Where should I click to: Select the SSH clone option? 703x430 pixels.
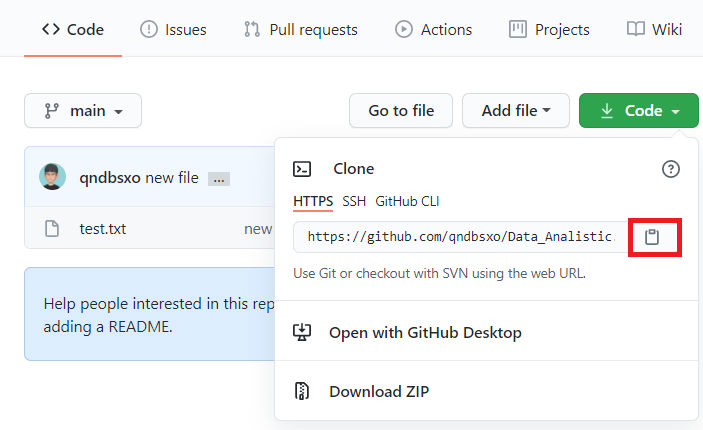pyautogui.click(x=354, y=201)
